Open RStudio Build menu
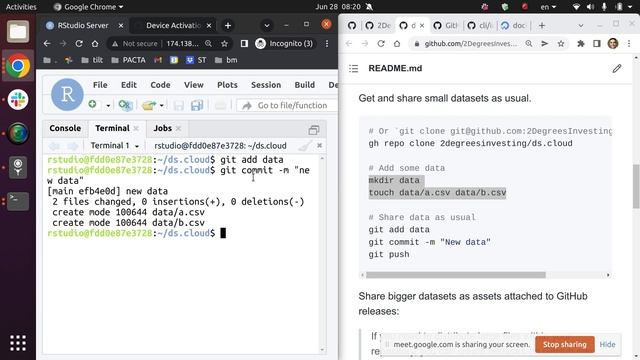The width and height of the screenshot is (640, 360). point(305,85)
